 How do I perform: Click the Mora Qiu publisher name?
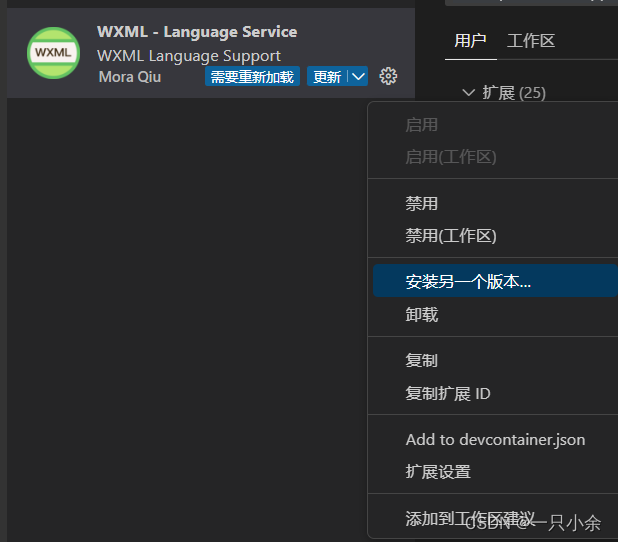click(x=130, y=77)
